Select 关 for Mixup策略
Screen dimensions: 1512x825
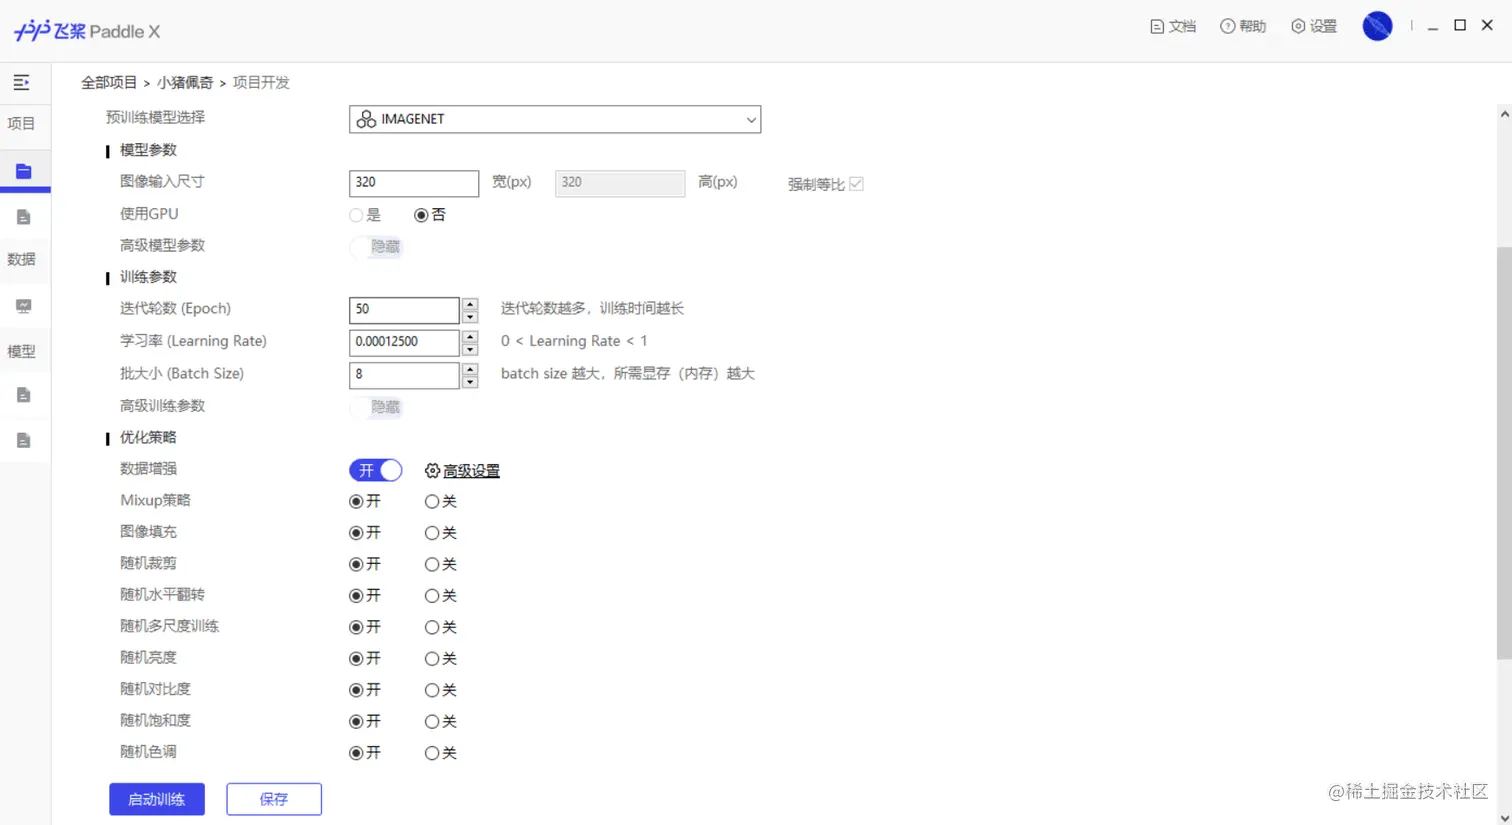point(432,501)
